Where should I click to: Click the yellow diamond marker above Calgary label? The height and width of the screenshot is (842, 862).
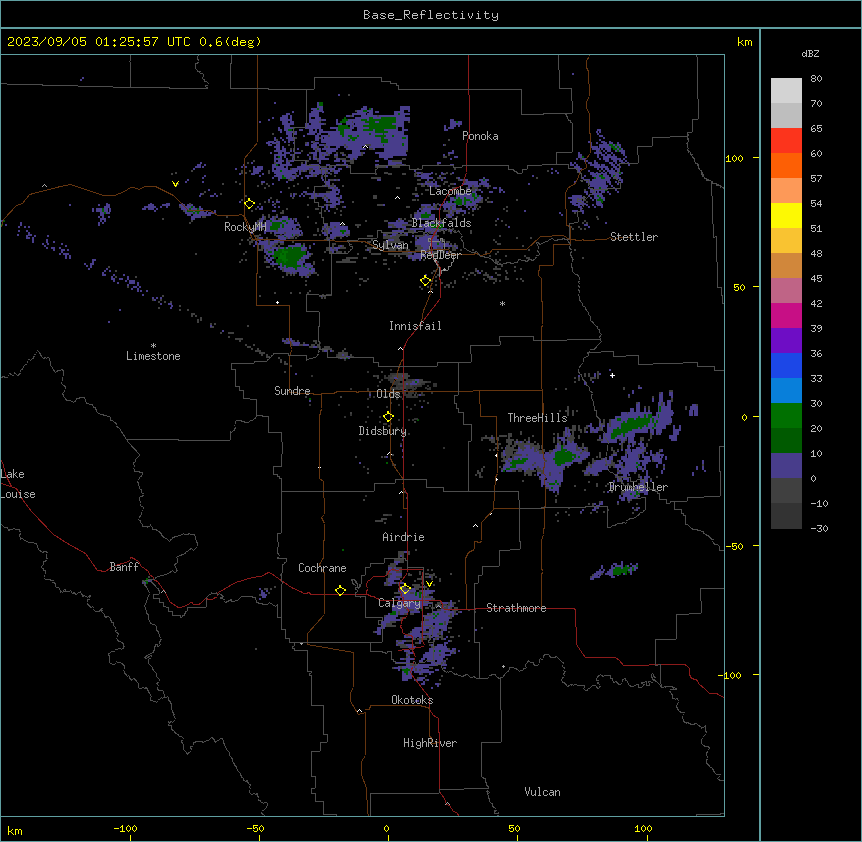[x=405, y=589]
